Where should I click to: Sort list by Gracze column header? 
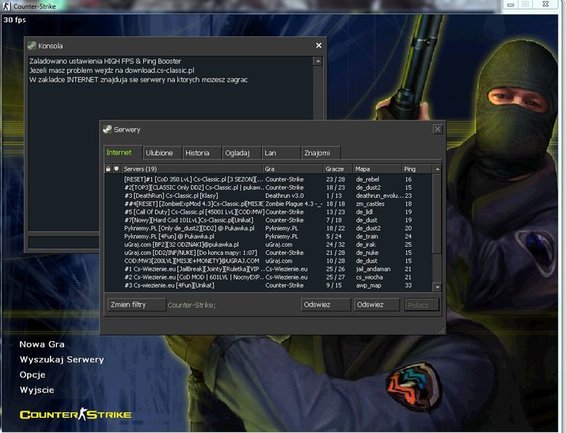338,169
